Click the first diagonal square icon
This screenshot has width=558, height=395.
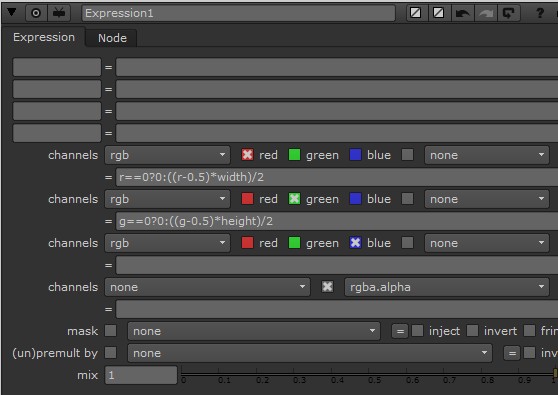pos(416,13)
